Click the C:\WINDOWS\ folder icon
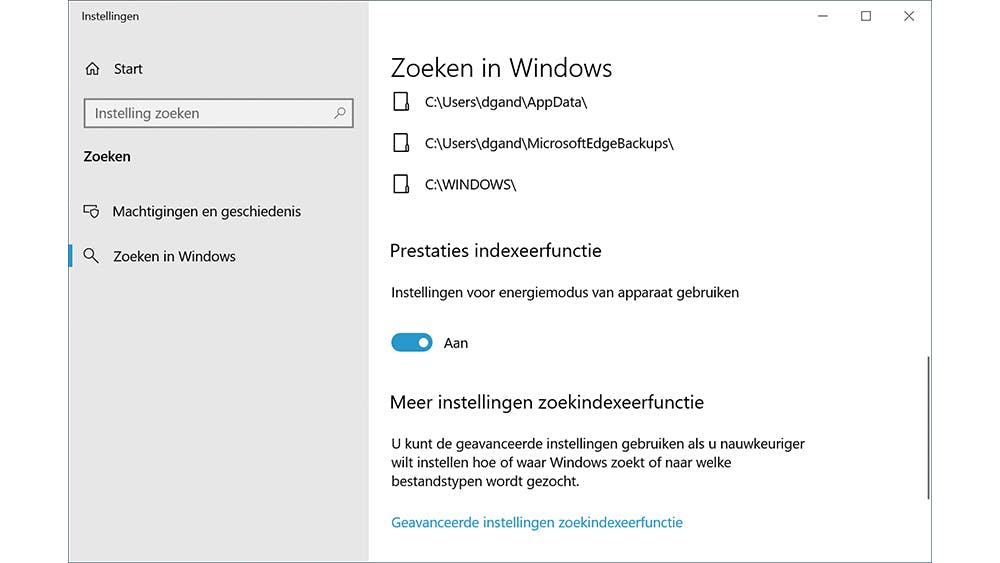Image resolution: width=1000 pixels, height=563 pixels. (x=401, y=184)
